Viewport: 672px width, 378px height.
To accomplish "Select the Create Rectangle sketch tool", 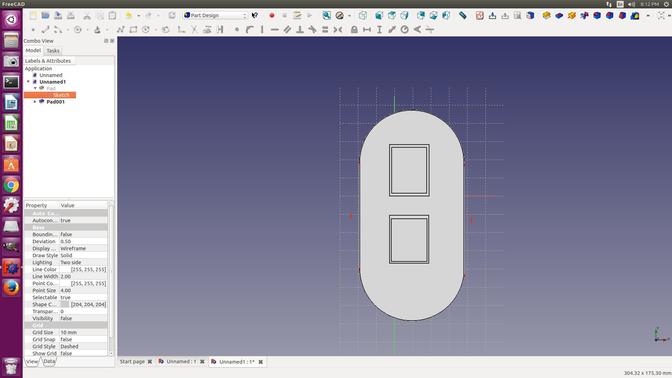I will click(133, 30).
